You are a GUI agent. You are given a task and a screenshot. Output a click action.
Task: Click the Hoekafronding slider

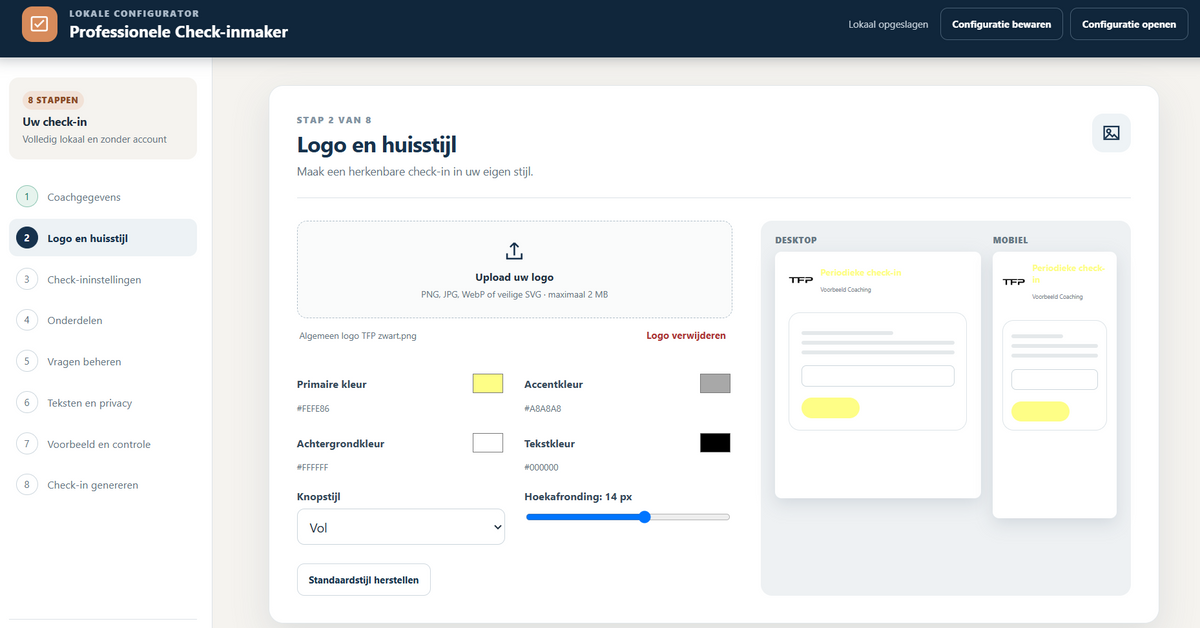point(628,517)
